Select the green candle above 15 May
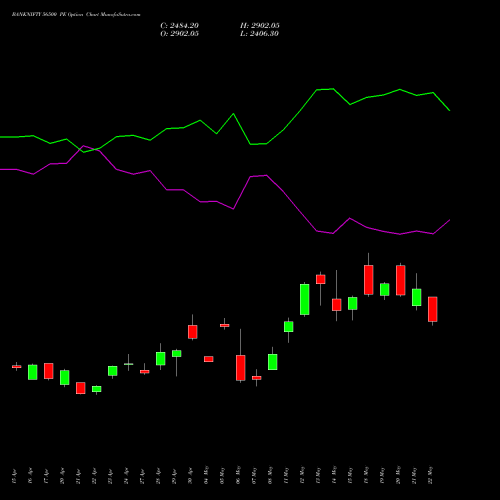 pyautogui.click(x=353, y=303)
